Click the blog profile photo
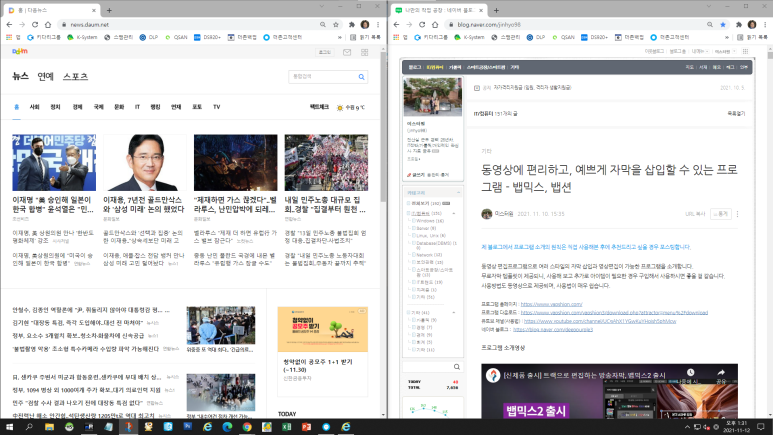773x435 pixels. pyautogui.click(x=432, y=96)
